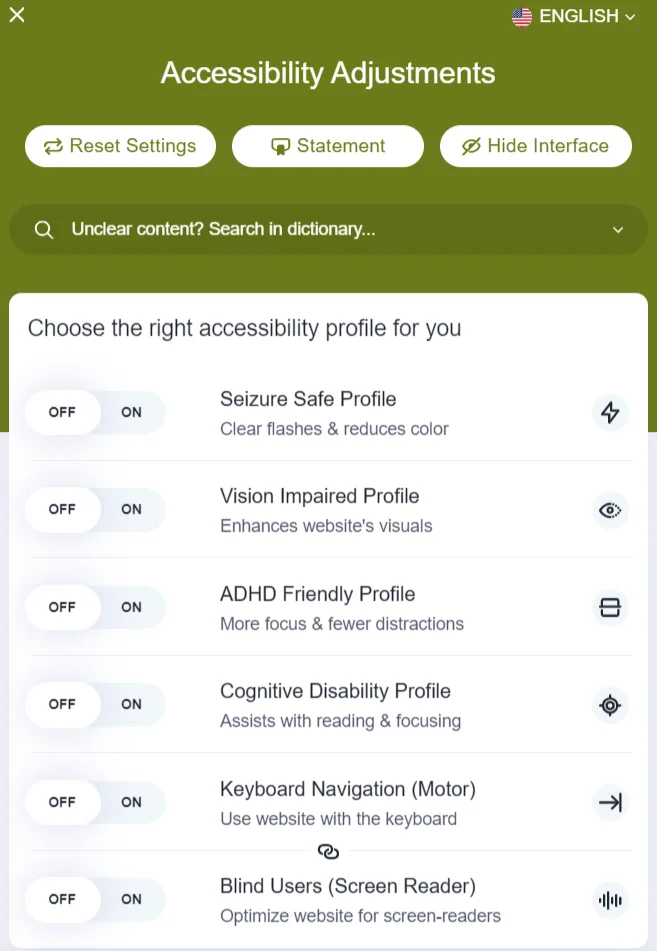
Task: Click the Keyboard Navigation tab-arrow icon
Action: coord(610,802)
